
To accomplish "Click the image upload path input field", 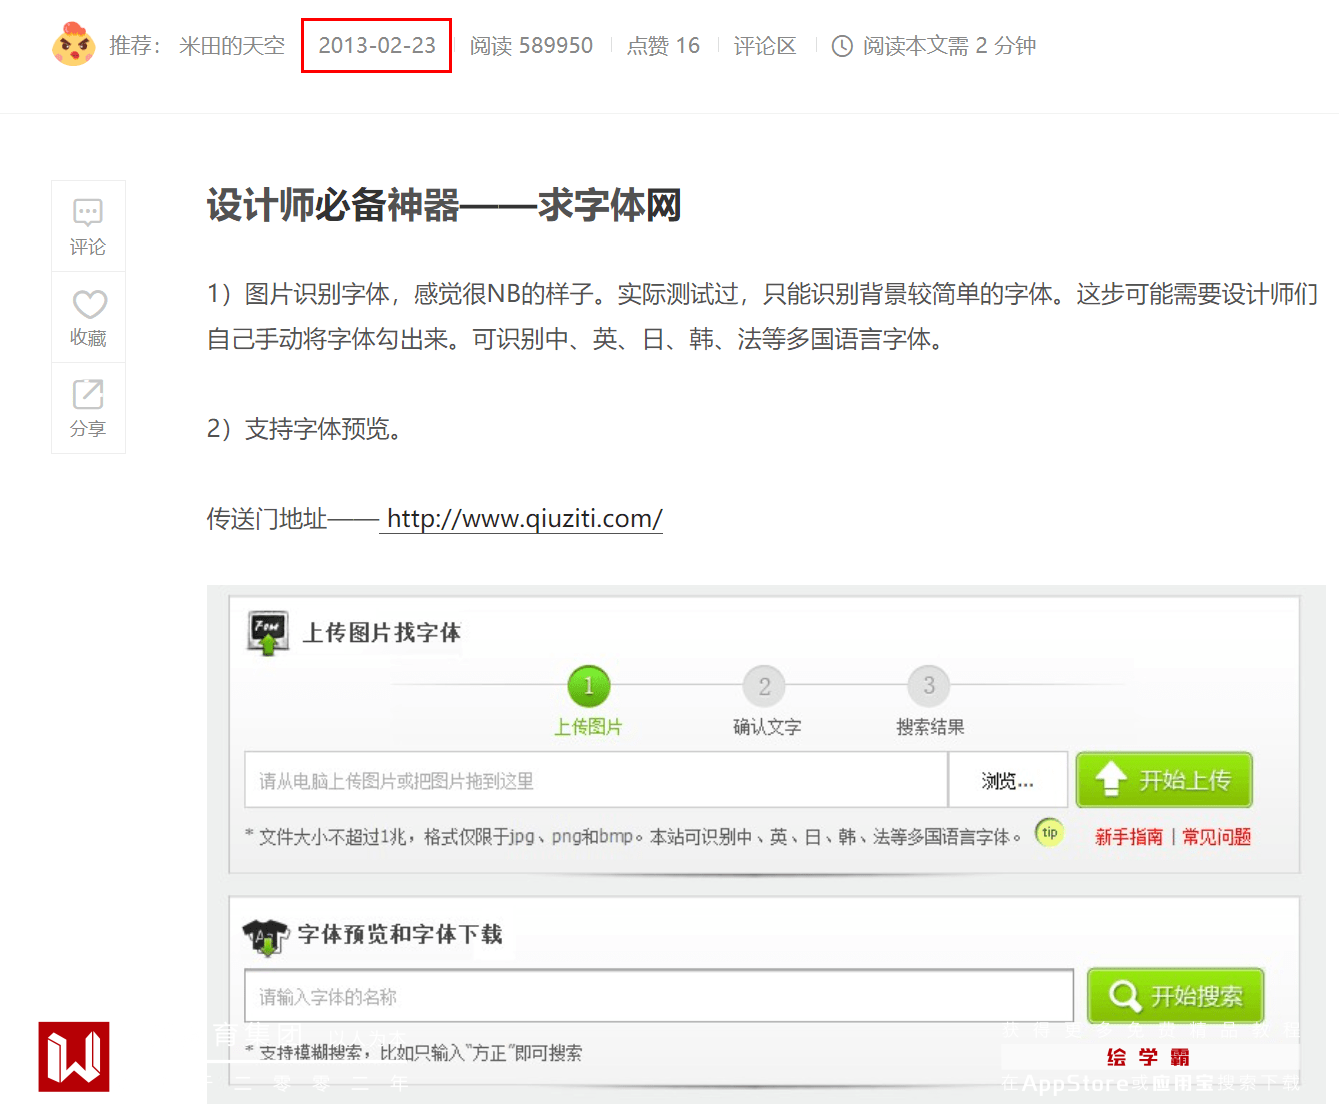I will tap(596, 780).
